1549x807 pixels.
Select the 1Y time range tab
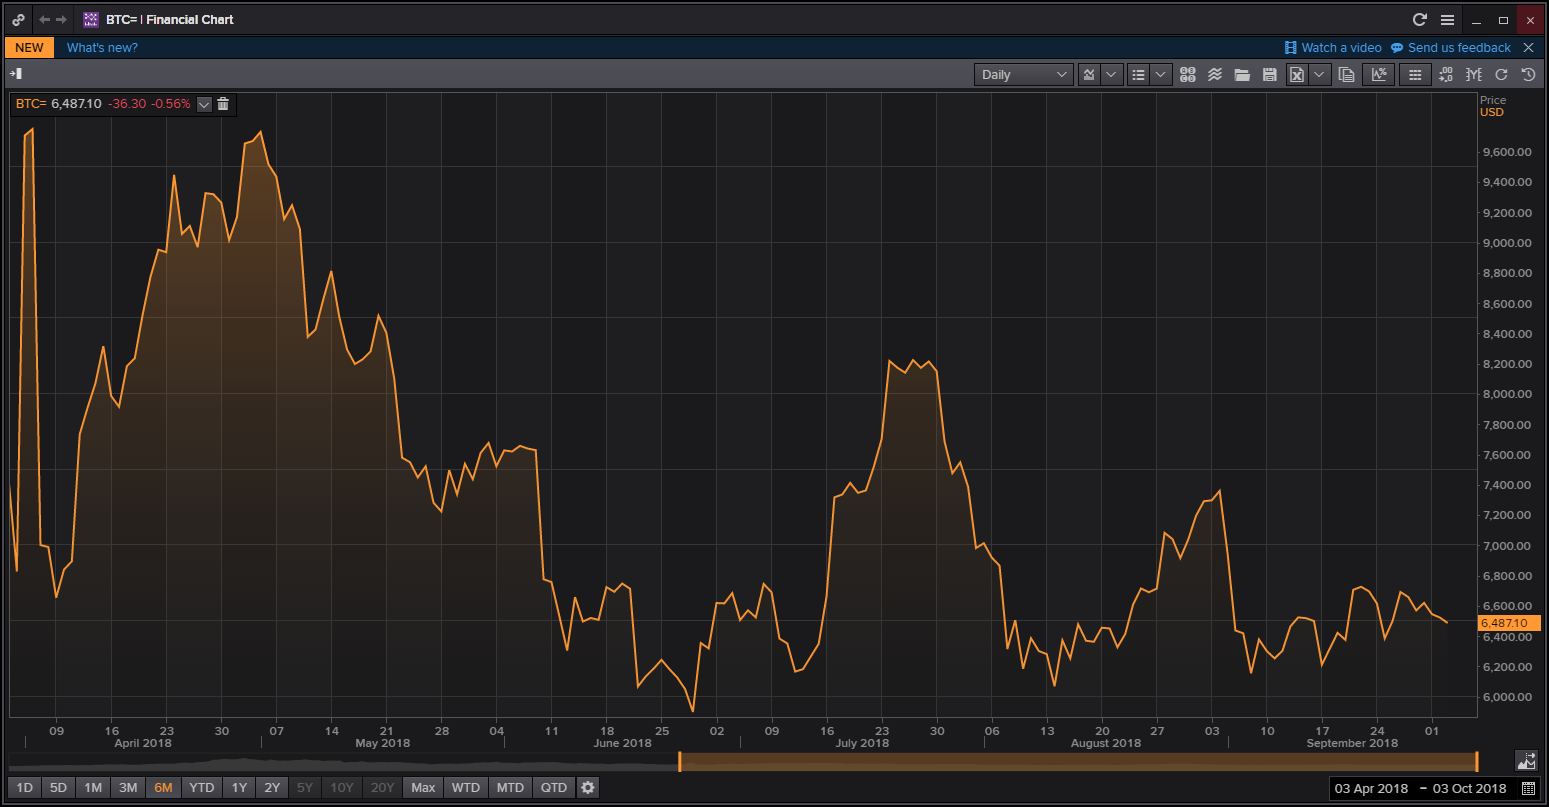pos(239,788)
